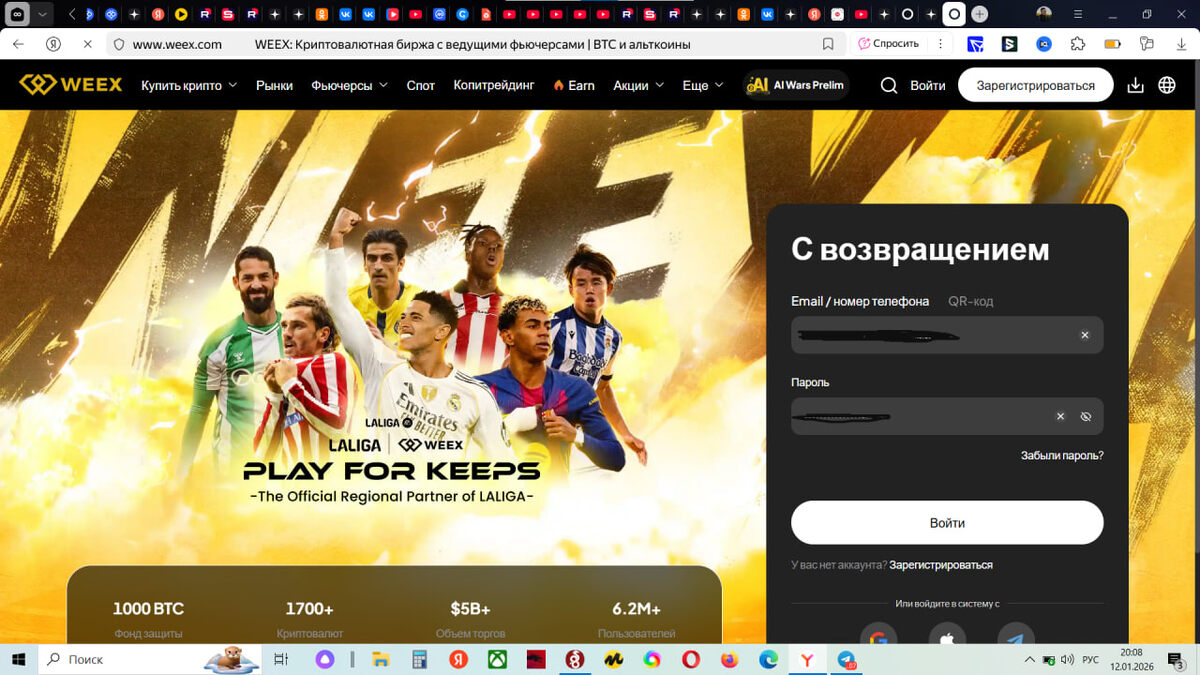Open the Earn menu item
Image resolution: width=1200 pixels, height=675 pixels.
pyautogui.click(x=574, y=85)
